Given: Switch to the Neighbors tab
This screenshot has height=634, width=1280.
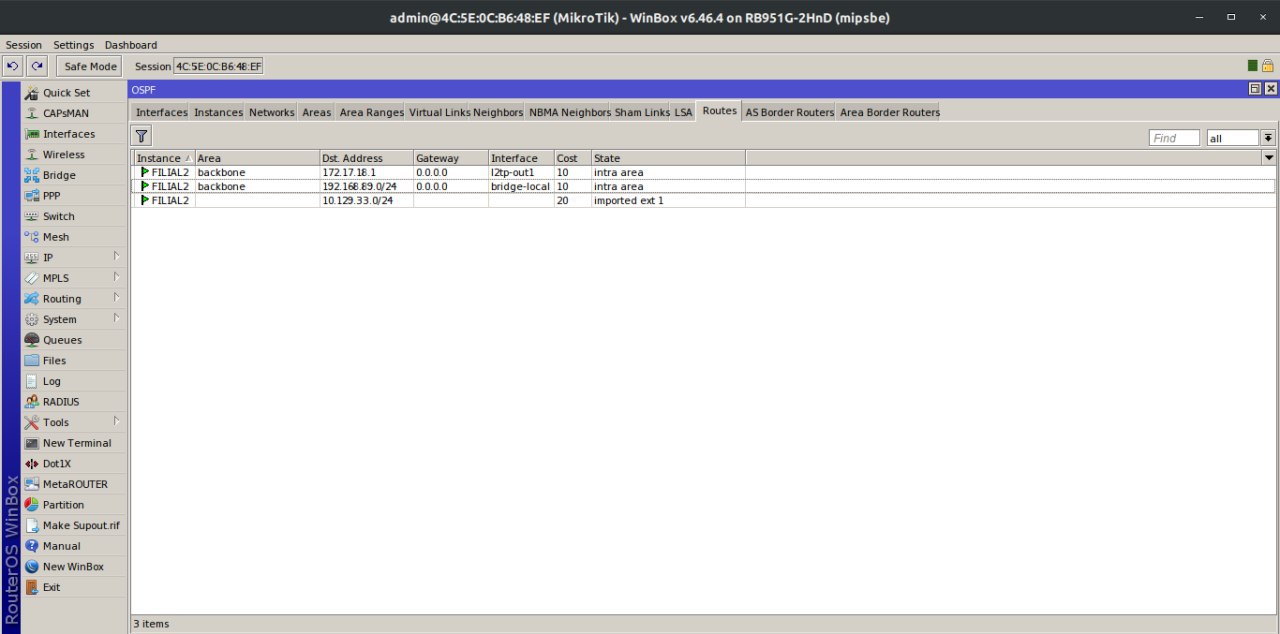Looking at the screenshot, I should pyautogui.click(x=498, y=112).
